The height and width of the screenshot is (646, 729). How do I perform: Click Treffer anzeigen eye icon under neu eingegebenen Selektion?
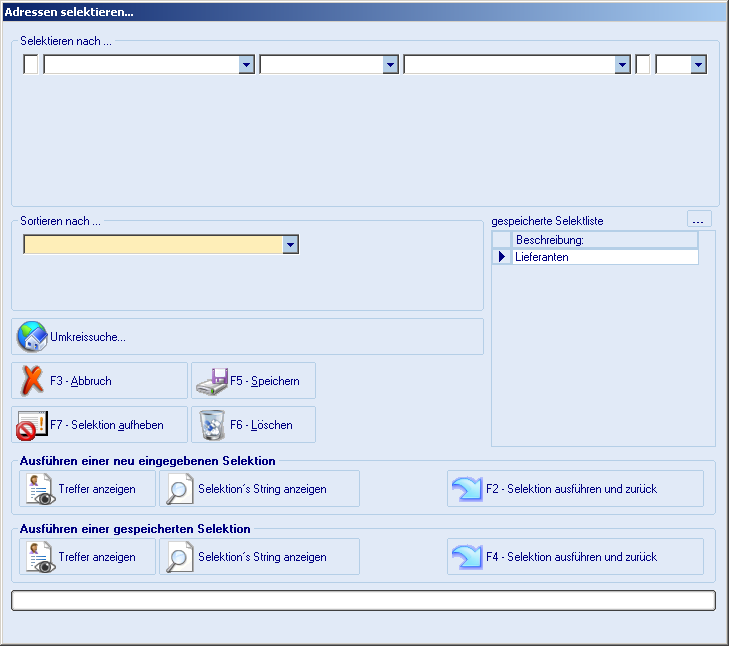click(40, 489)
